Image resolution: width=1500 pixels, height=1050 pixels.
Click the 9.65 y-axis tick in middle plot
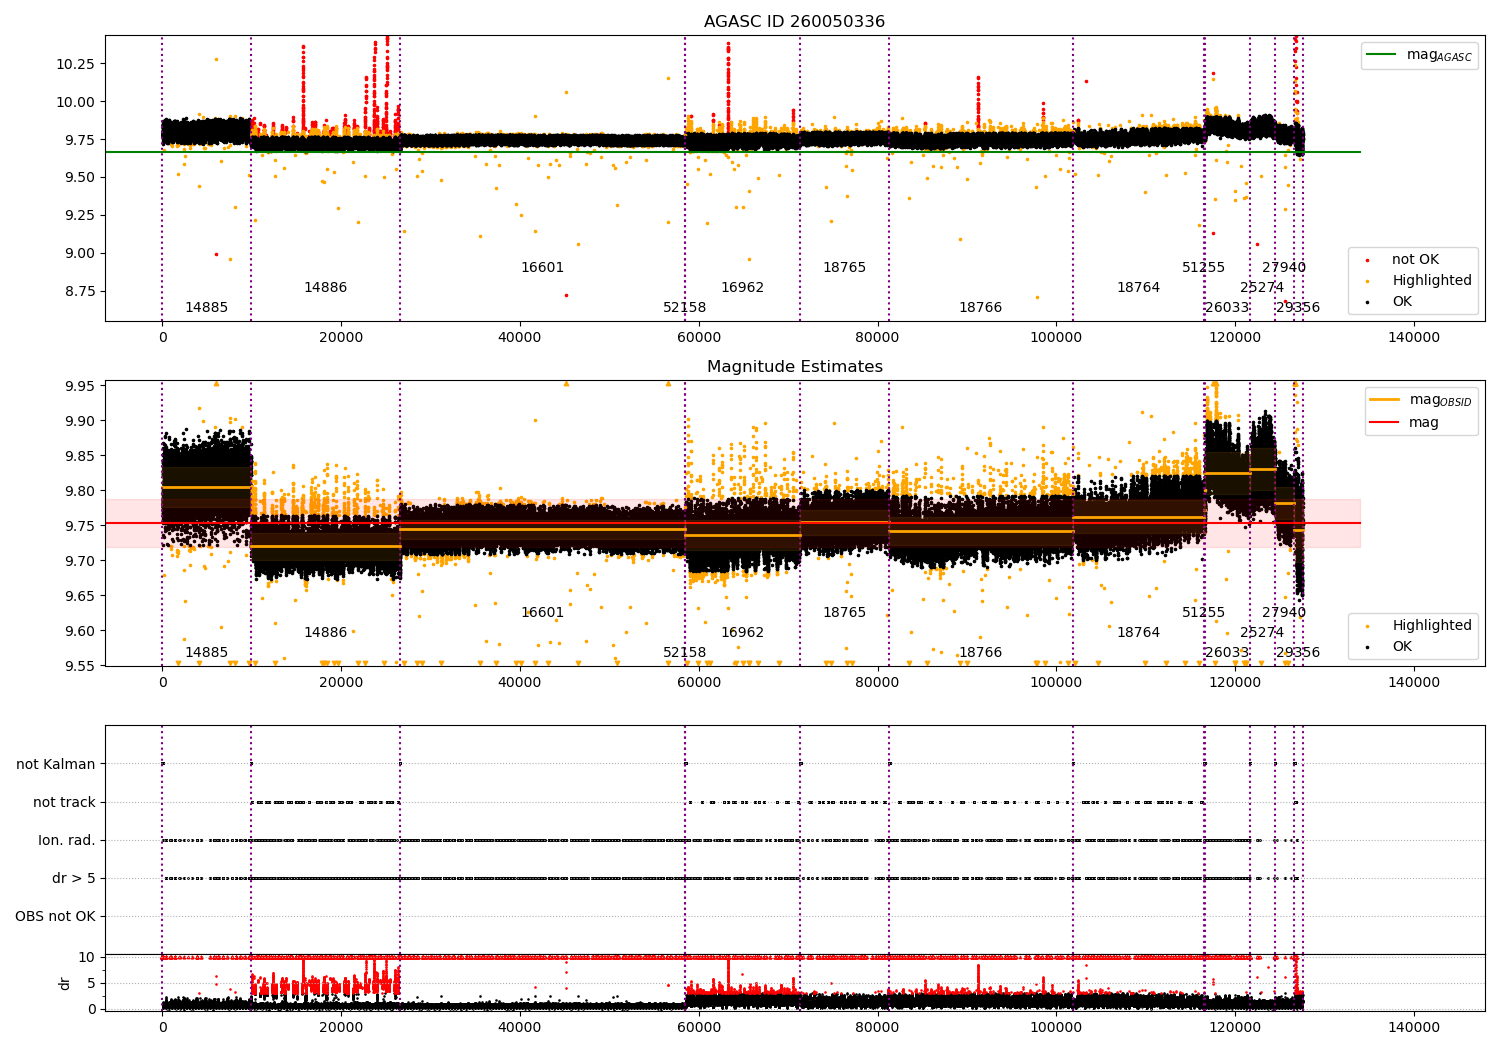tap(79, 596)
